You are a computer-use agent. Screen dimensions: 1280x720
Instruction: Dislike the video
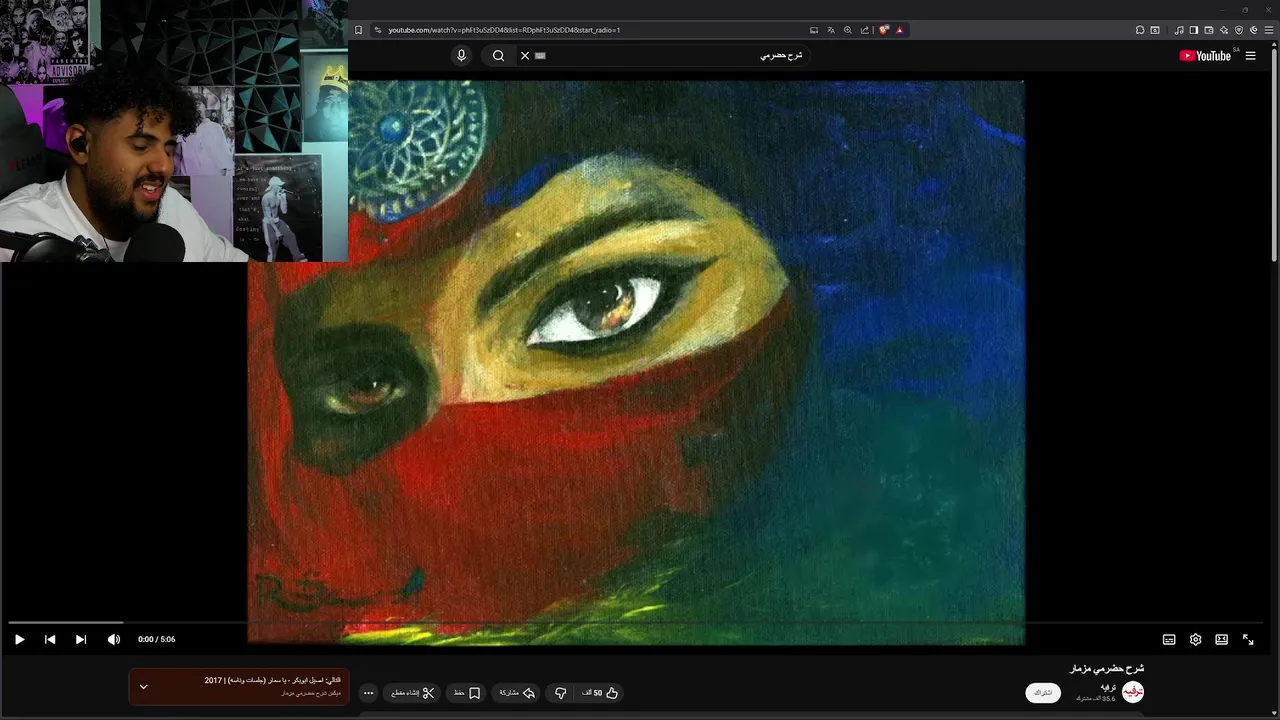tap(560, 693)
